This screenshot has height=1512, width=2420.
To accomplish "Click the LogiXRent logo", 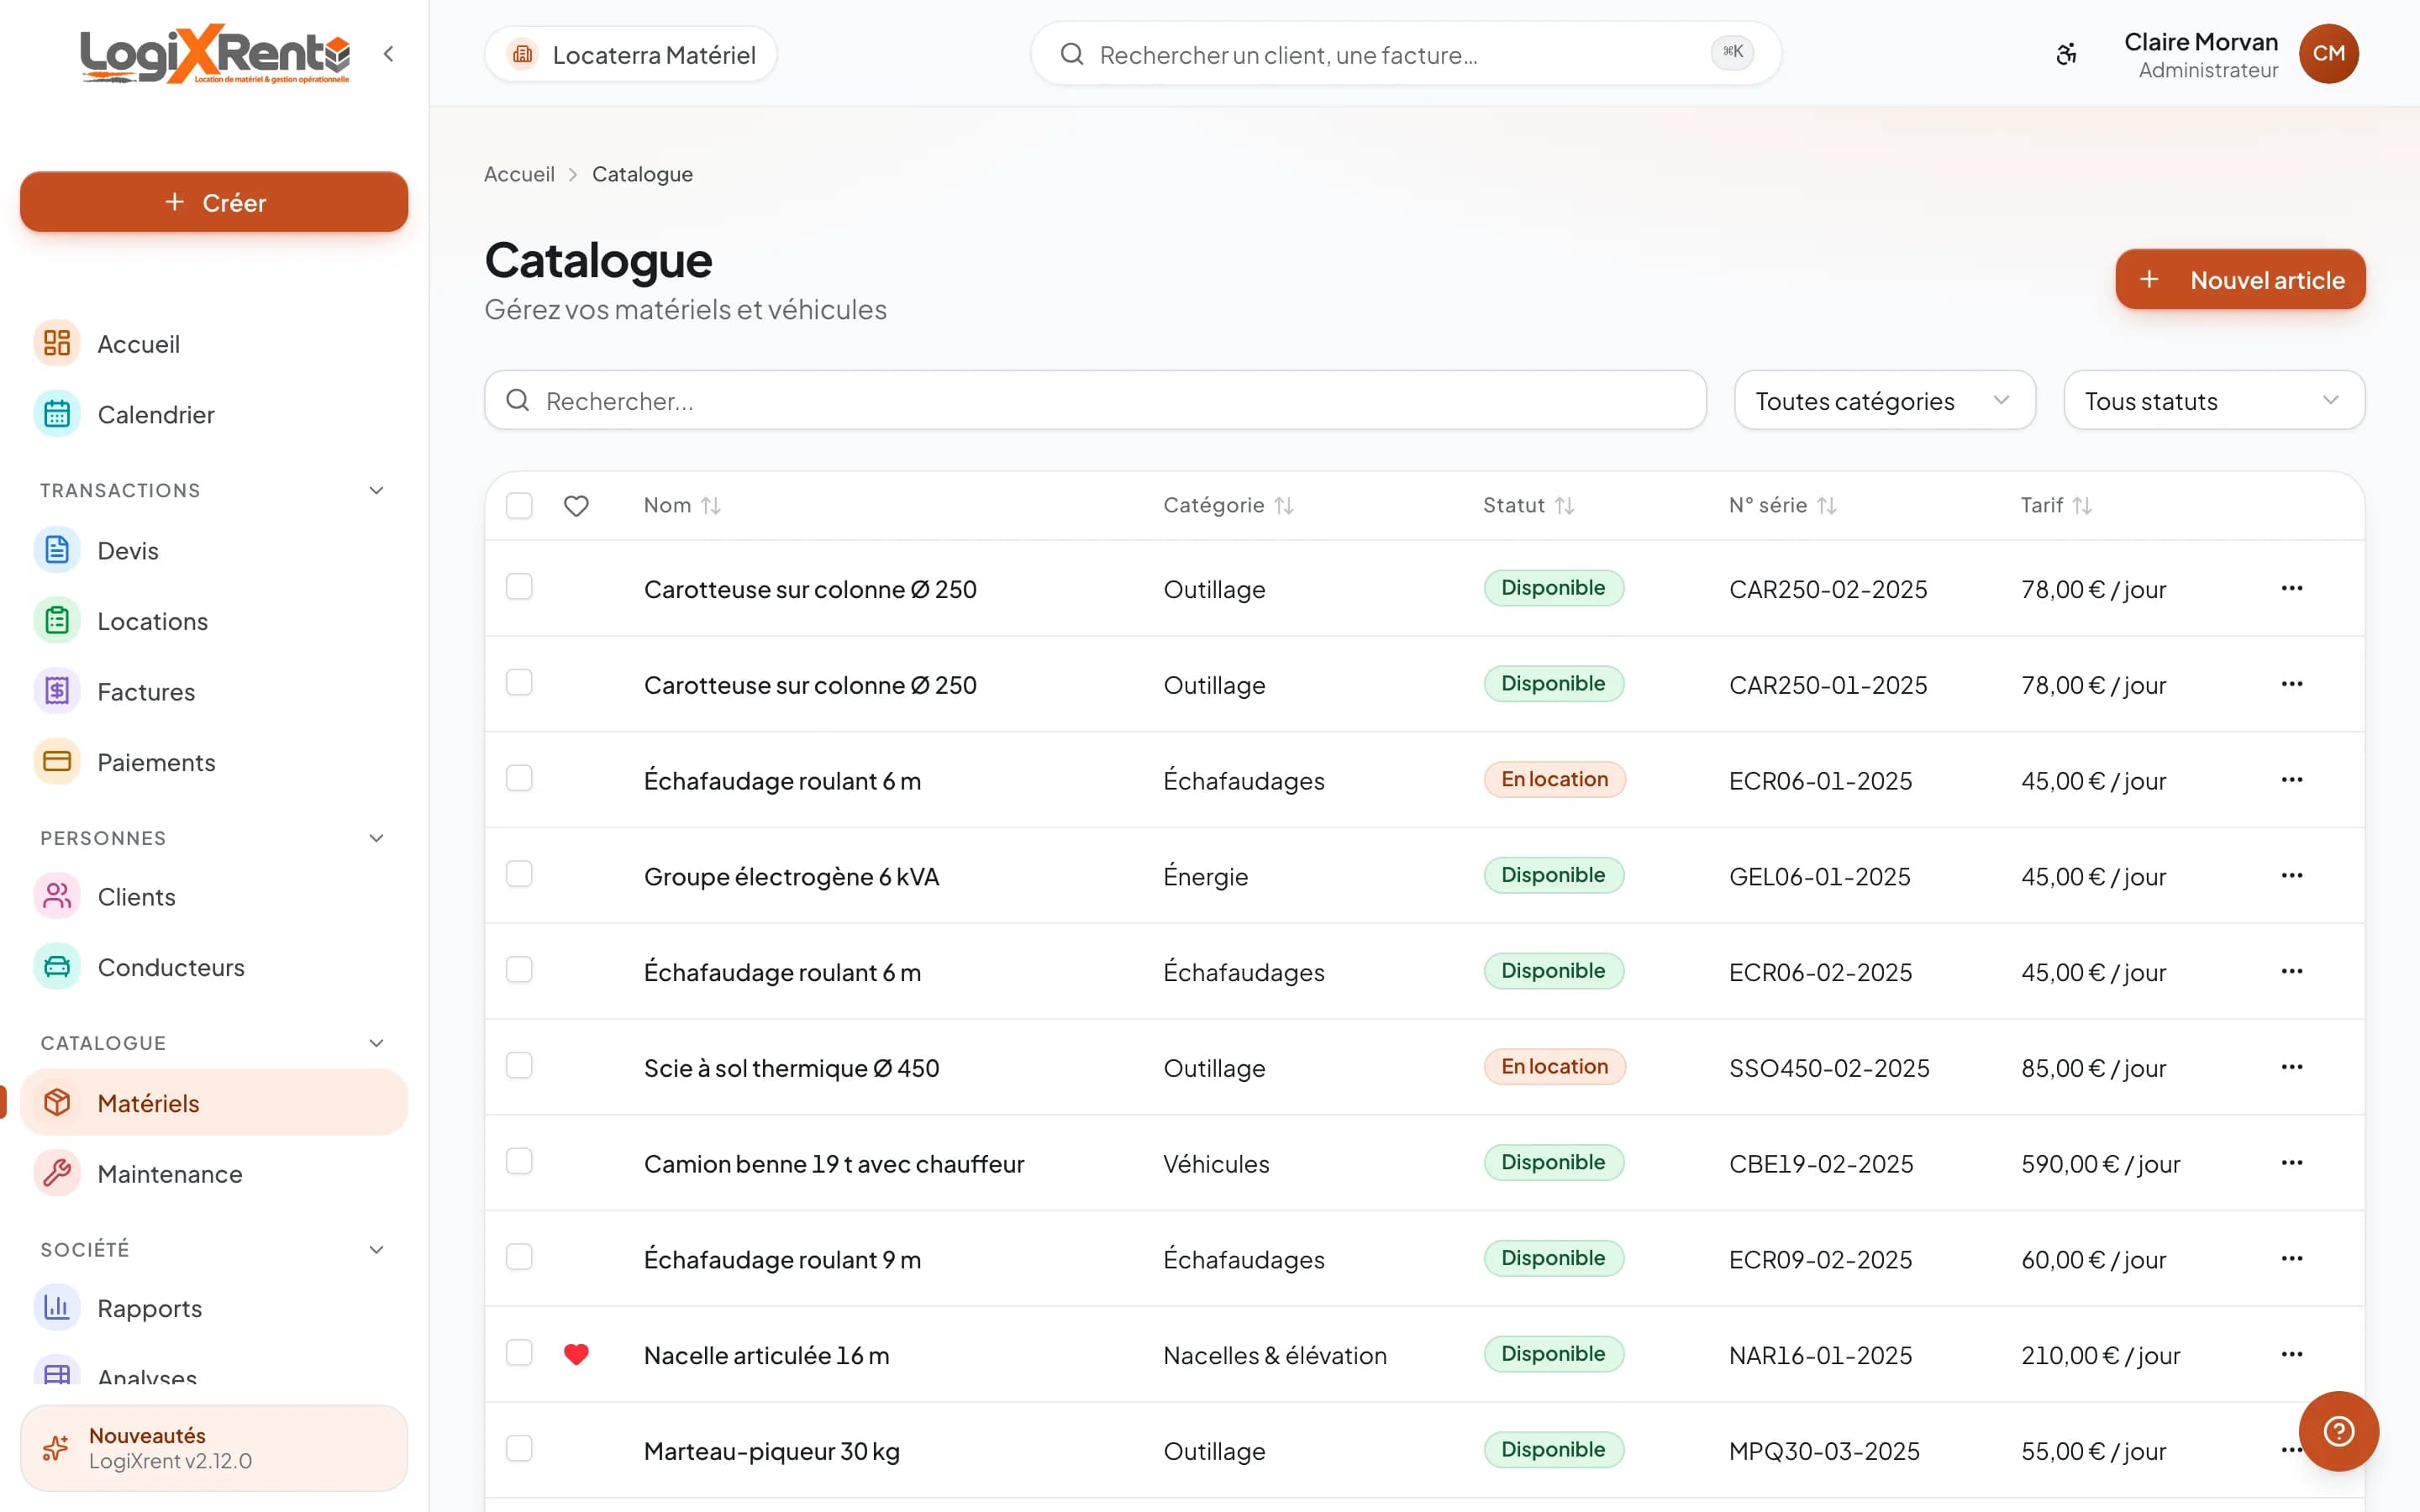I will point(215,54).
